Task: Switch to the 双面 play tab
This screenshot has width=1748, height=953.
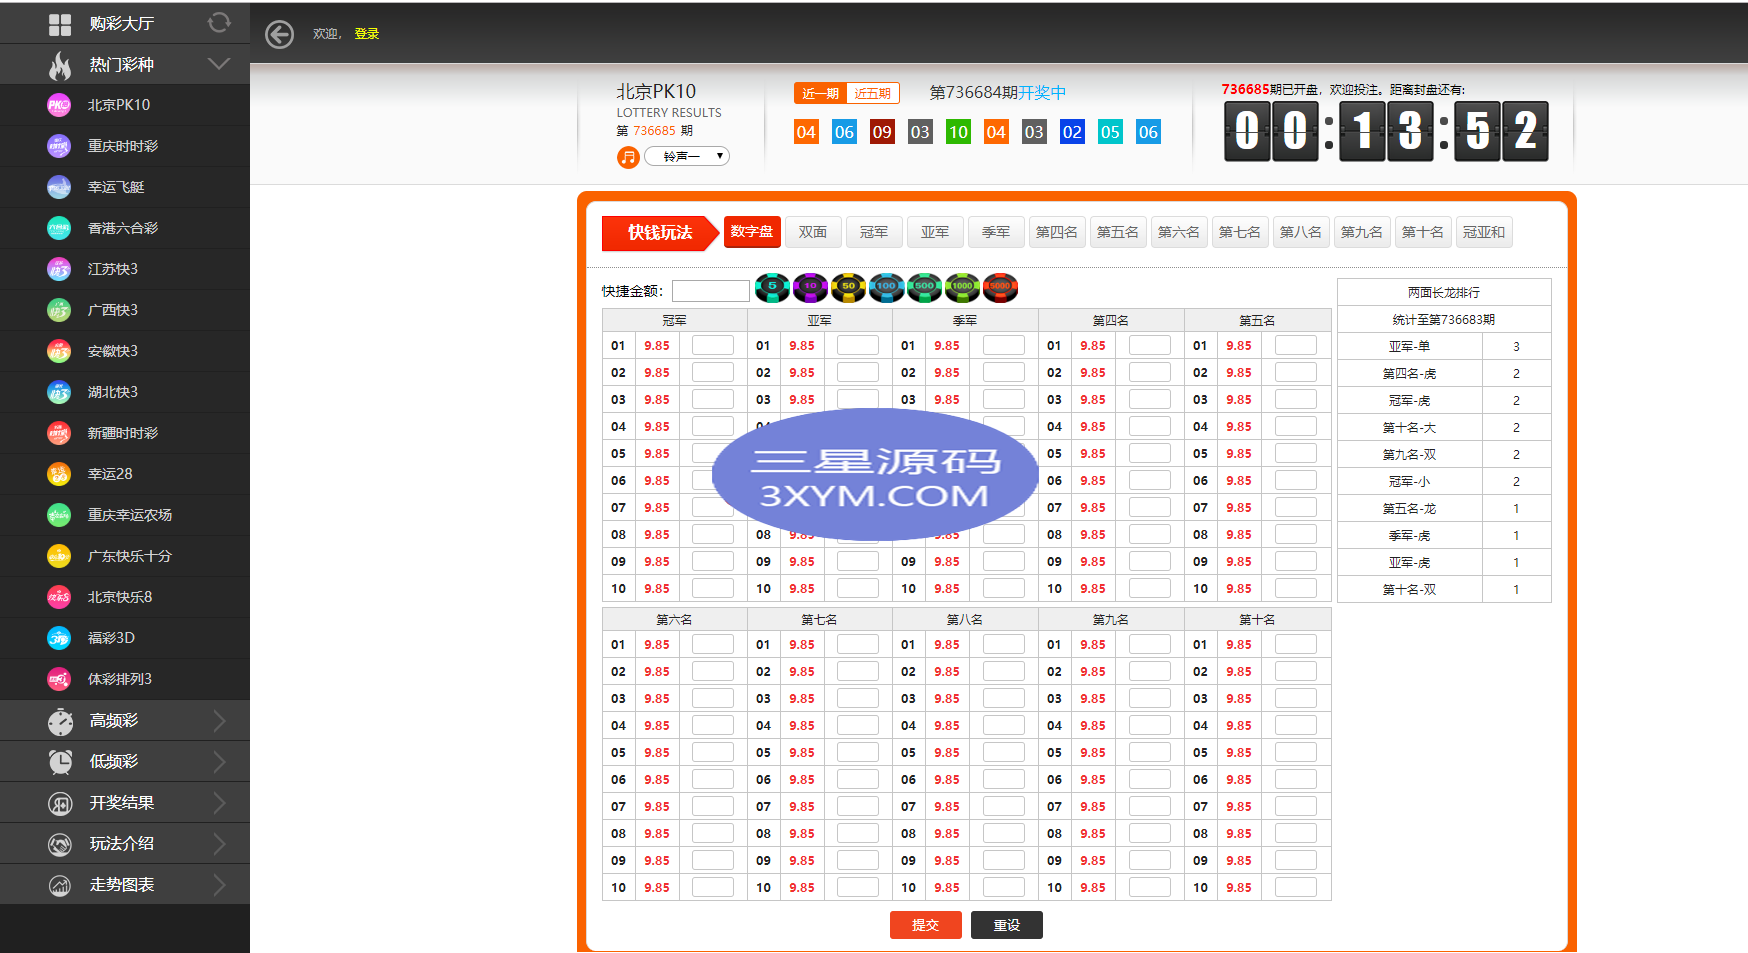Action: [x=813, y=232]
